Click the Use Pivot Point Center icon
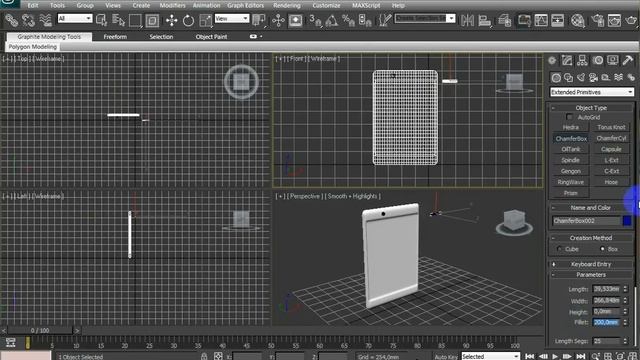Image resolution: width=640 pixels, height=360 pixels. pyautogui.click(x=259, y=20)
